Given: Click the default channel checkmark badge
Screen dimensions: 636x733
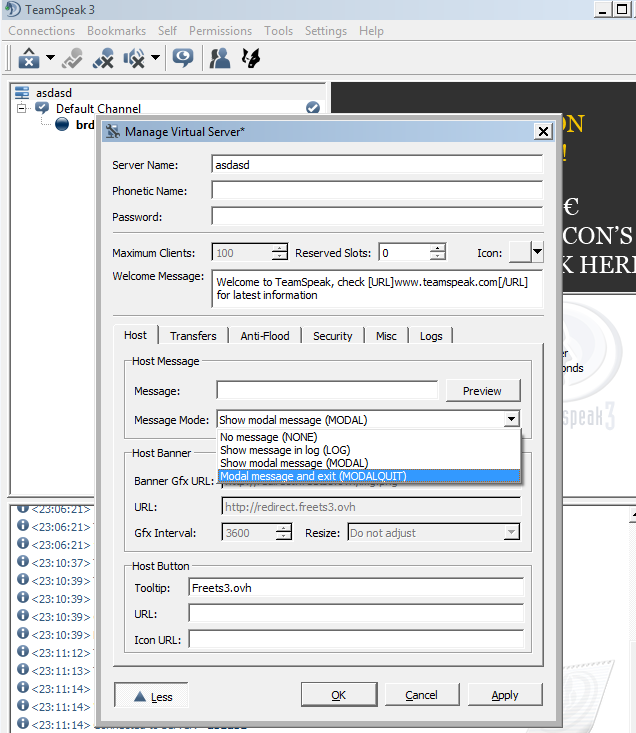Looking at the screenshot, I should click(x=312, y=108).
